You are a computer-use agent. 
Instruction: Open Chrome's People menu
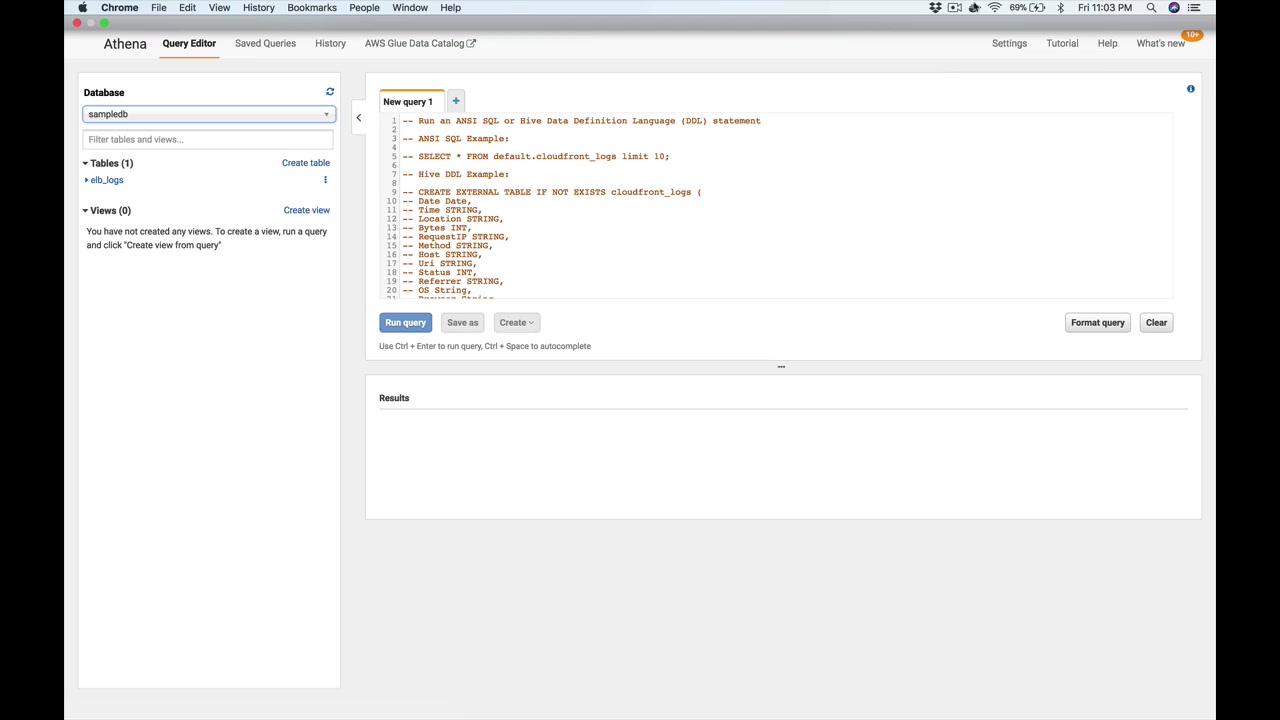click(364, 8)
